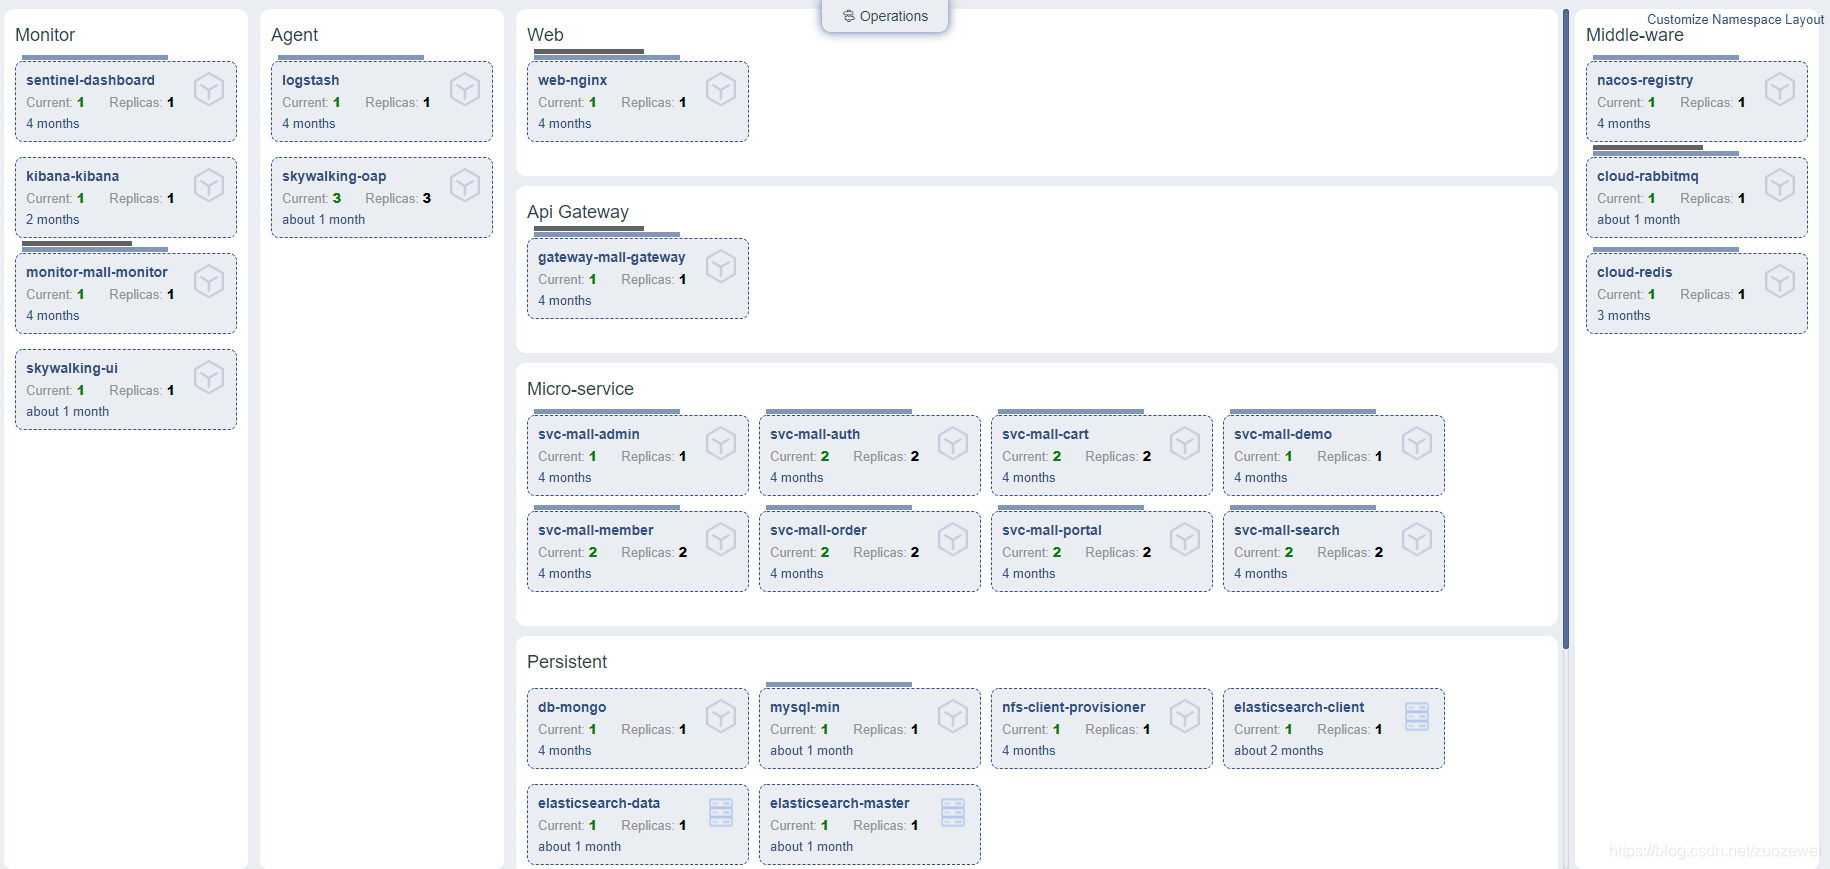This screenshot has height=869, width=1830.
Task: Click the vertical scrollbar beside Middle-ware
Action: [x=1566, y=330]
